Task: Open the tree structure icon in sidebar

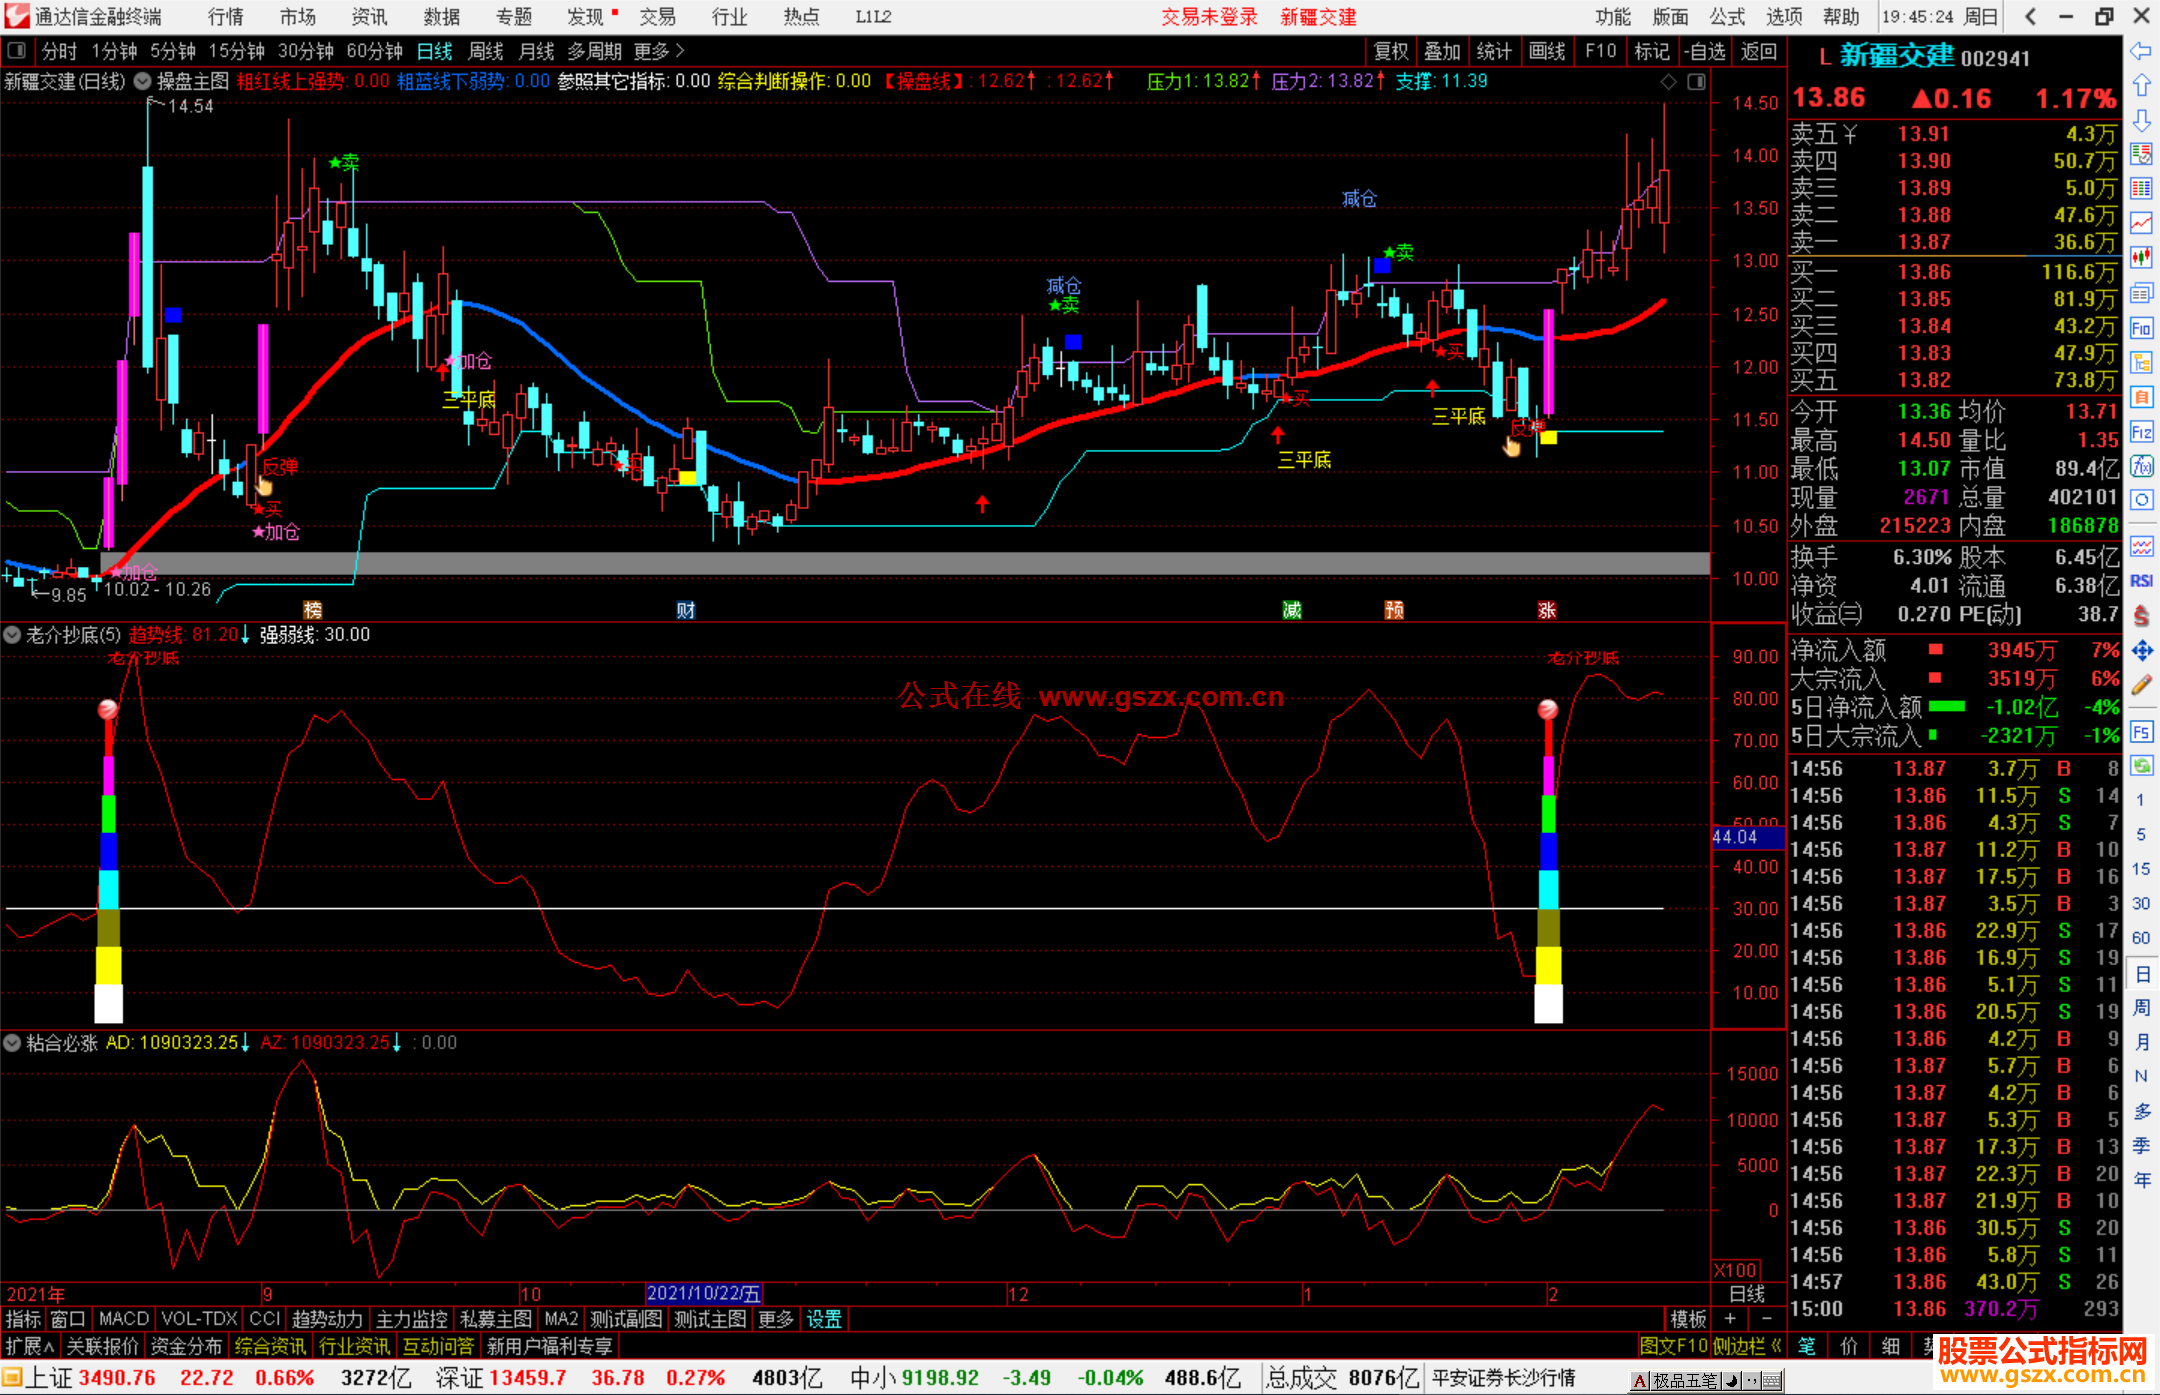Action: (2141, 362)
